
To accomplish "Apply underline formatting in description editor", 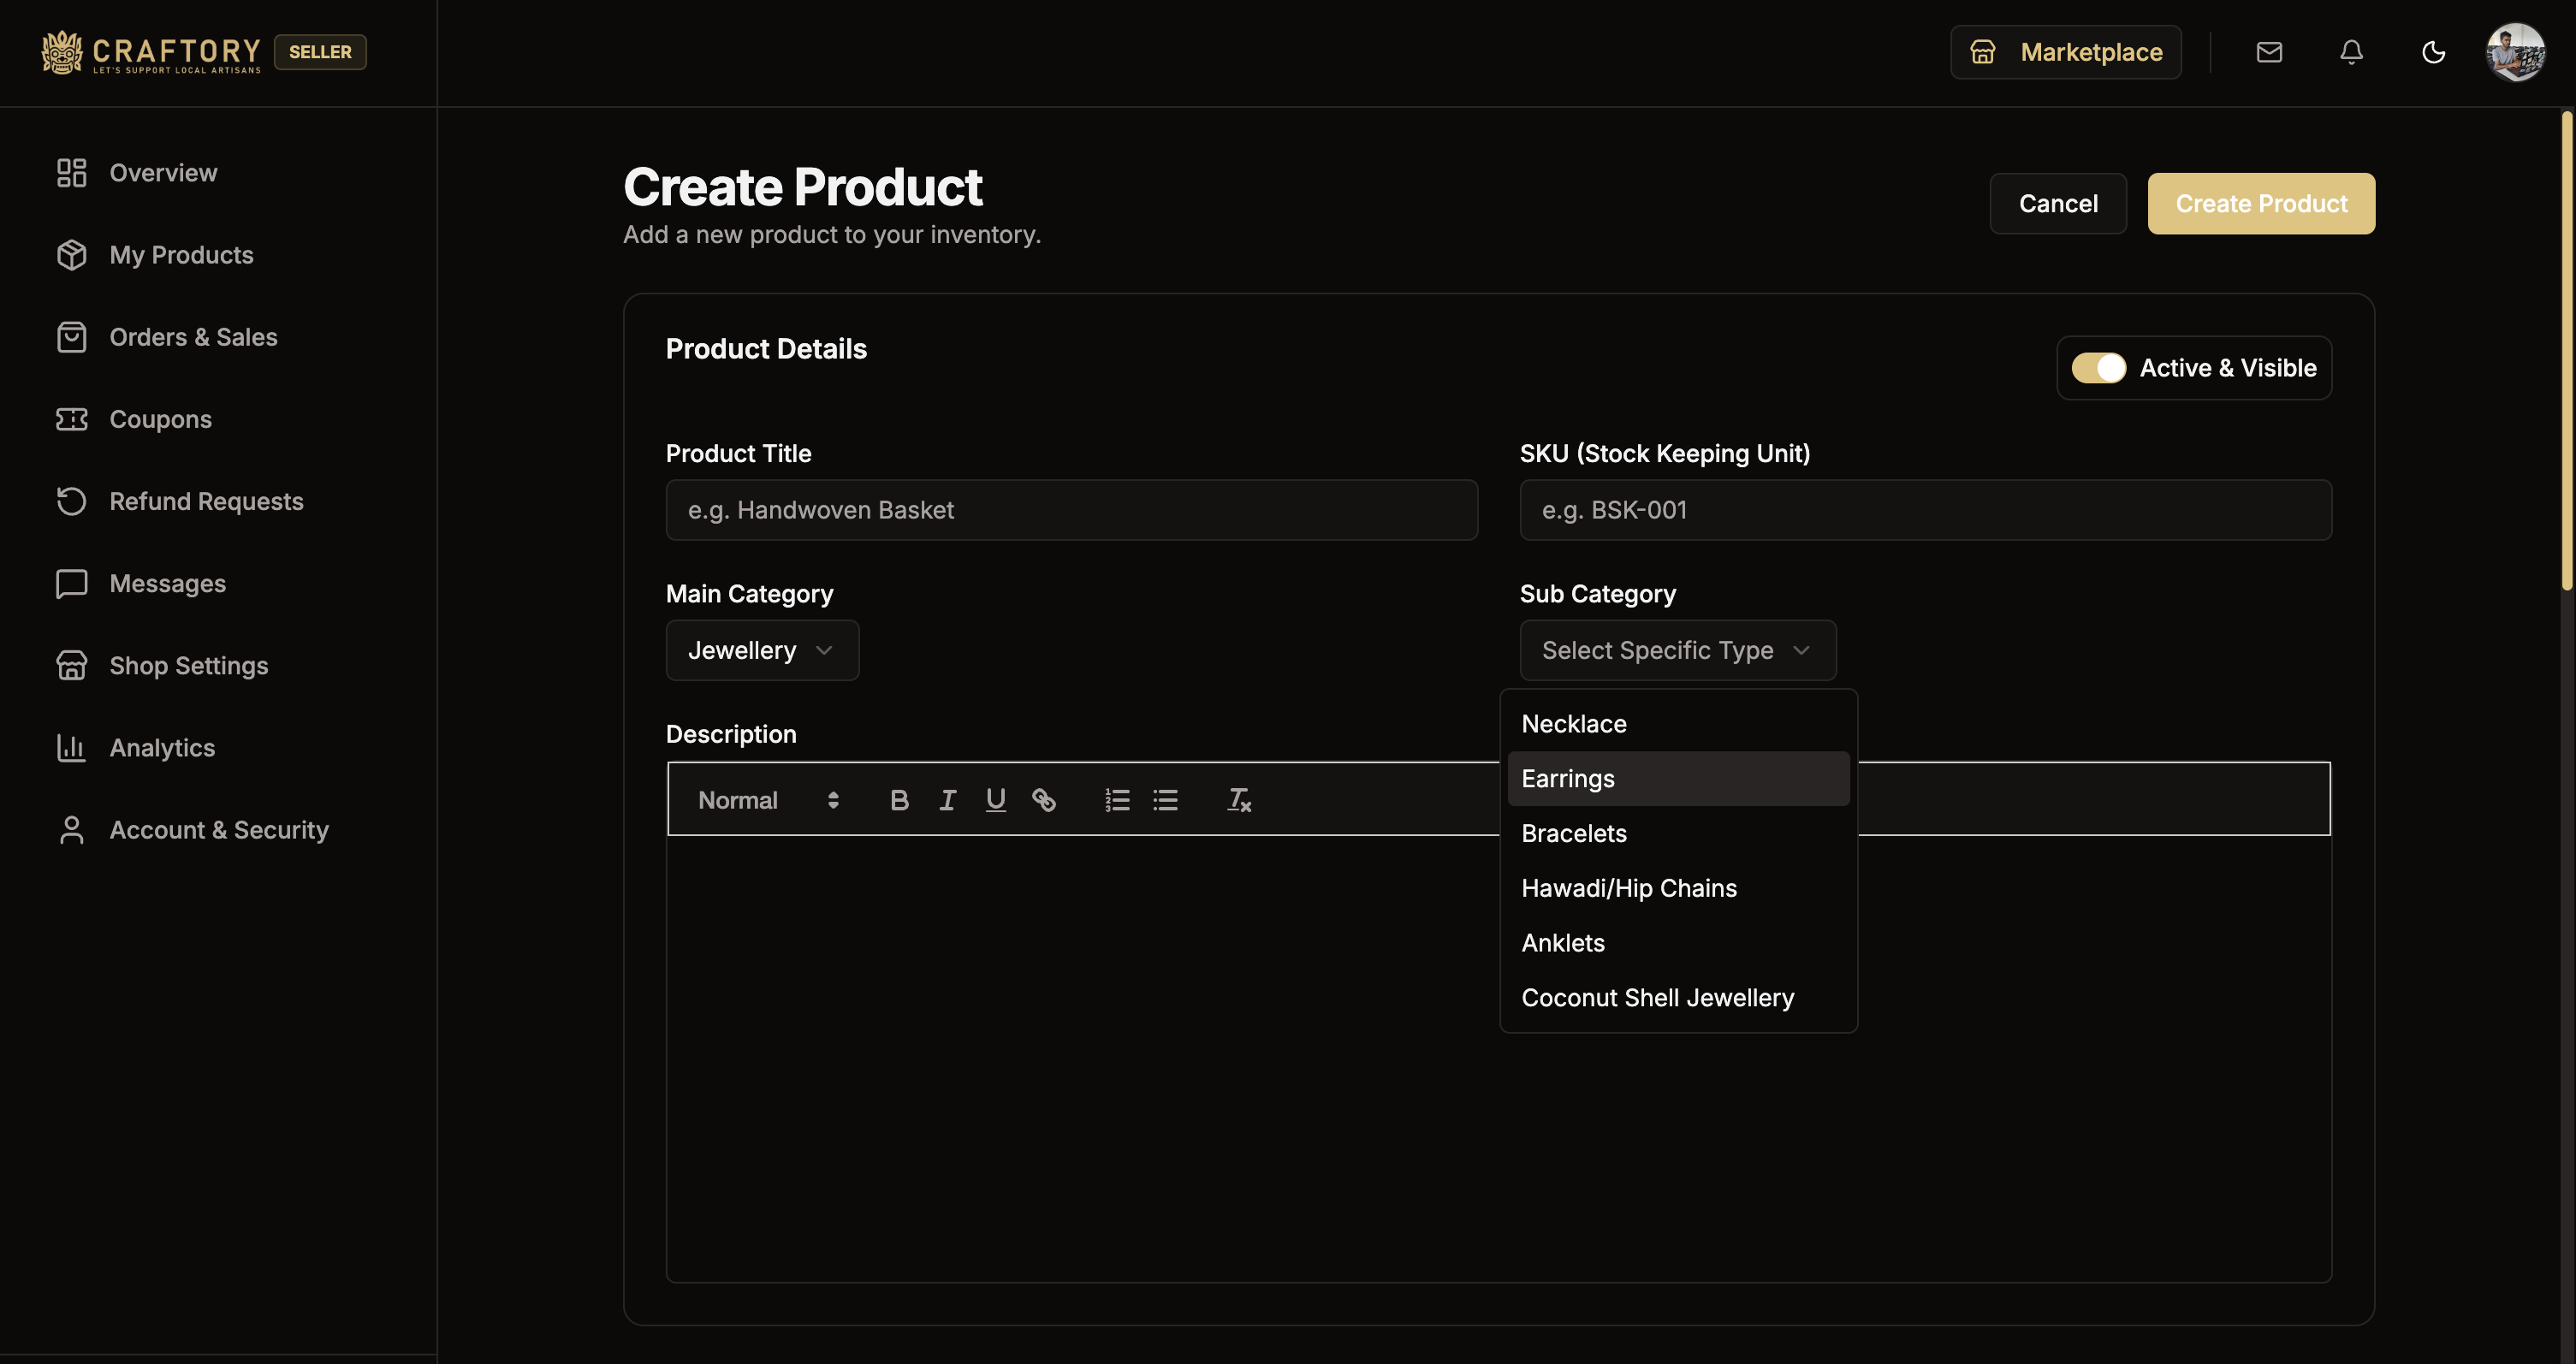I will 995,800.
